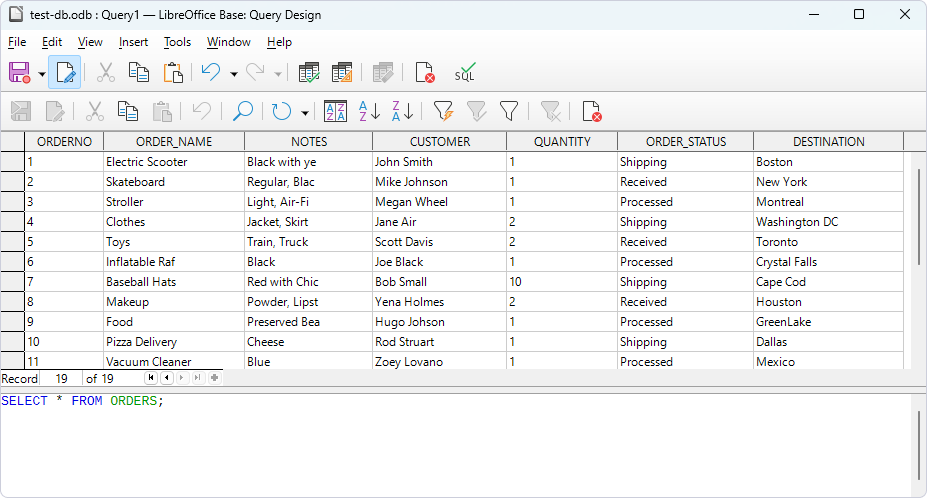Copy using the data toolbar Copy icon
This screenshot has height=498, width=927.
pos(128,111)
